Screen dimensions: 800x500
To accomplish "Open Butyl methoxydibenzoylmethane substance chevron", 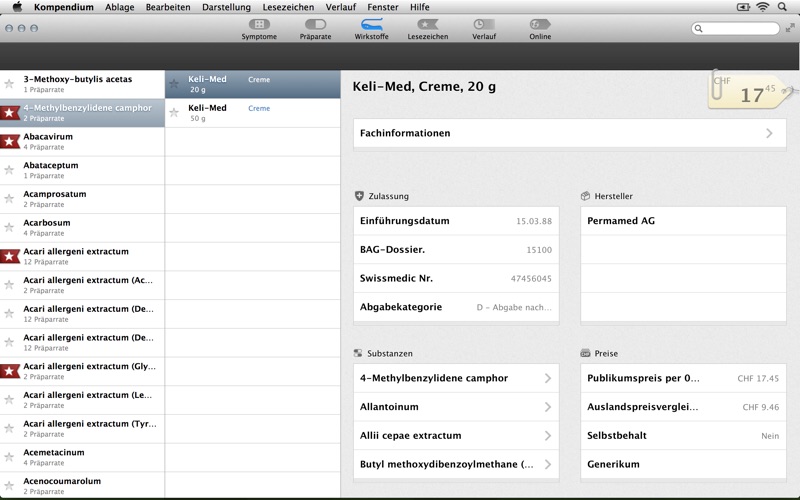I will coord(547,464).
